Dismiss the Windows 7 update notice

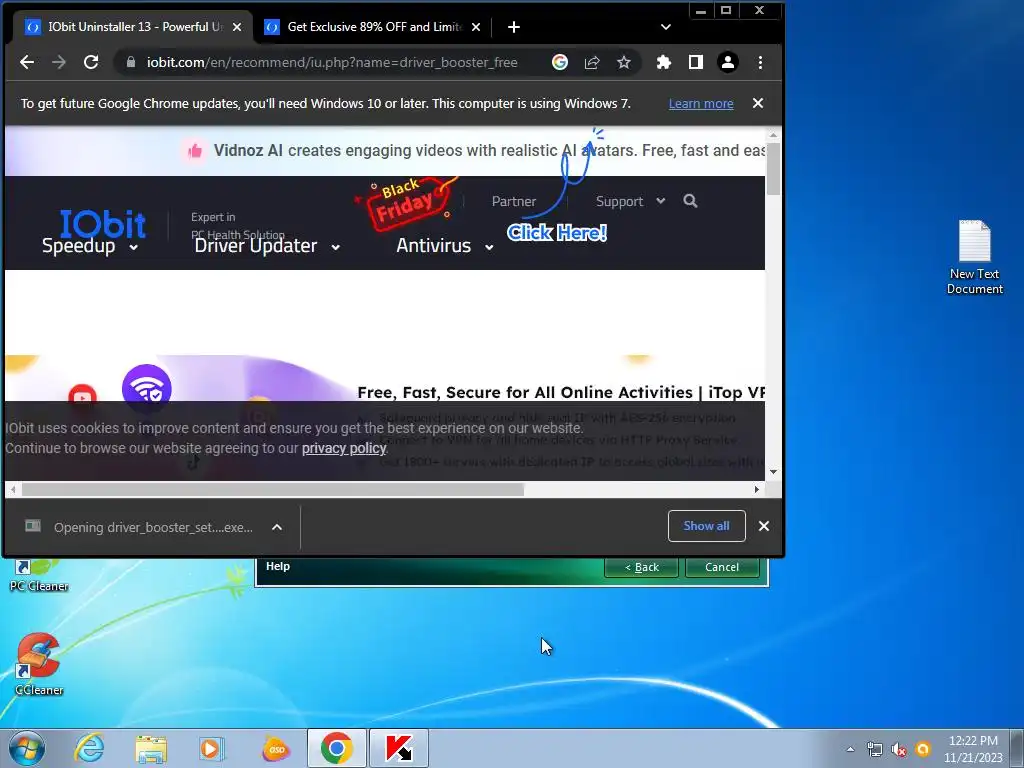[758, 103]
